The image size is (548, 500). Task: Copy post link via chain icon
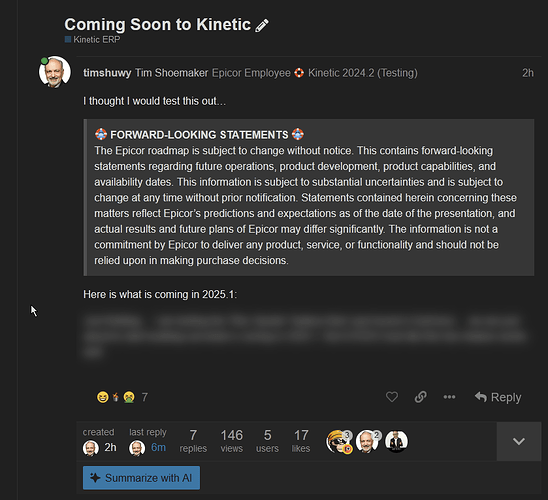pyautogui.click(x=420, y=397)
